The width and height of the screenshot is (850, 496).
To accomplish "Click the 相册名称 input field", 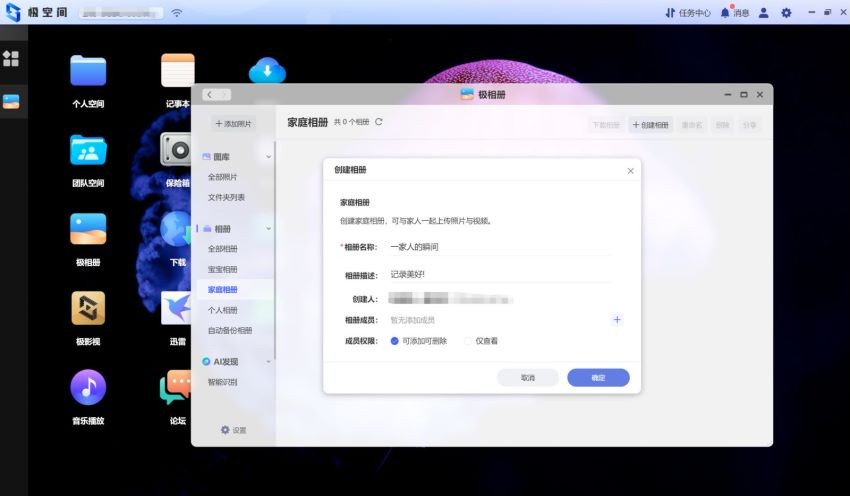I will point(500,247).
